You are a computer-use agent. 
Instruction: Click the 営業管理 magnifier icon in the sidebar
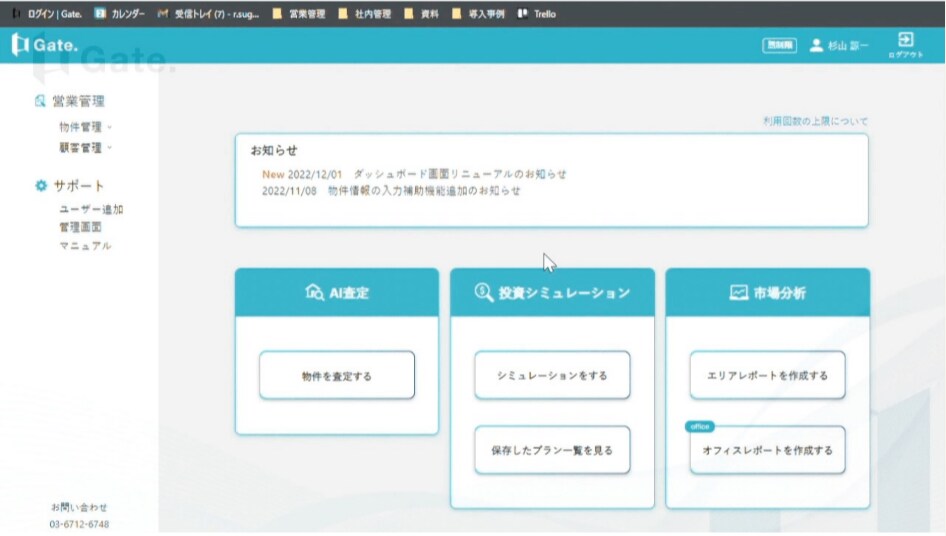[40, 101]
